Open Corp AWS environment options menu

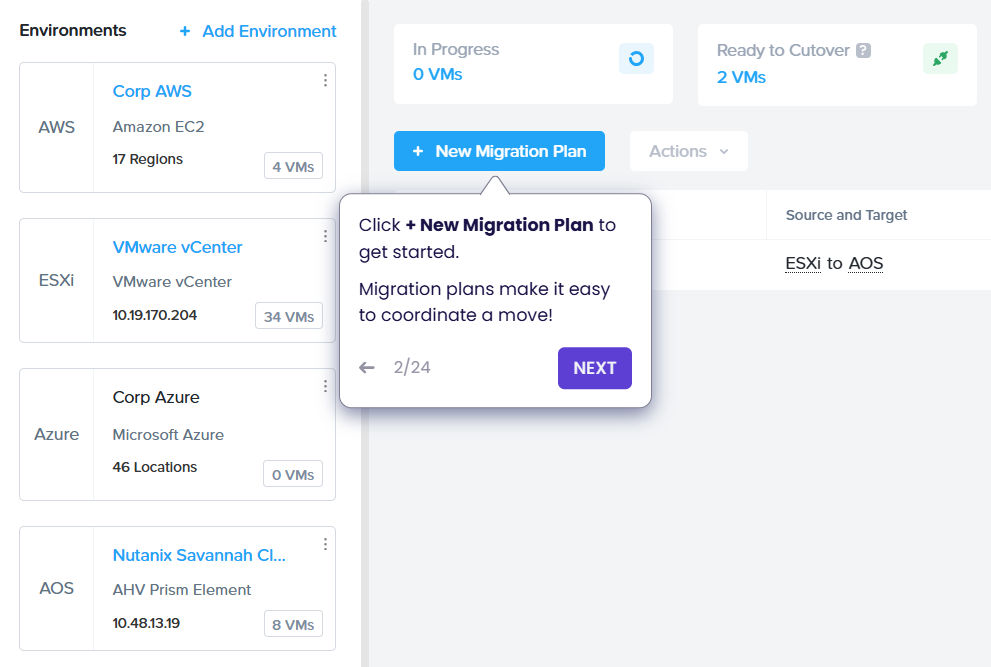325,81
